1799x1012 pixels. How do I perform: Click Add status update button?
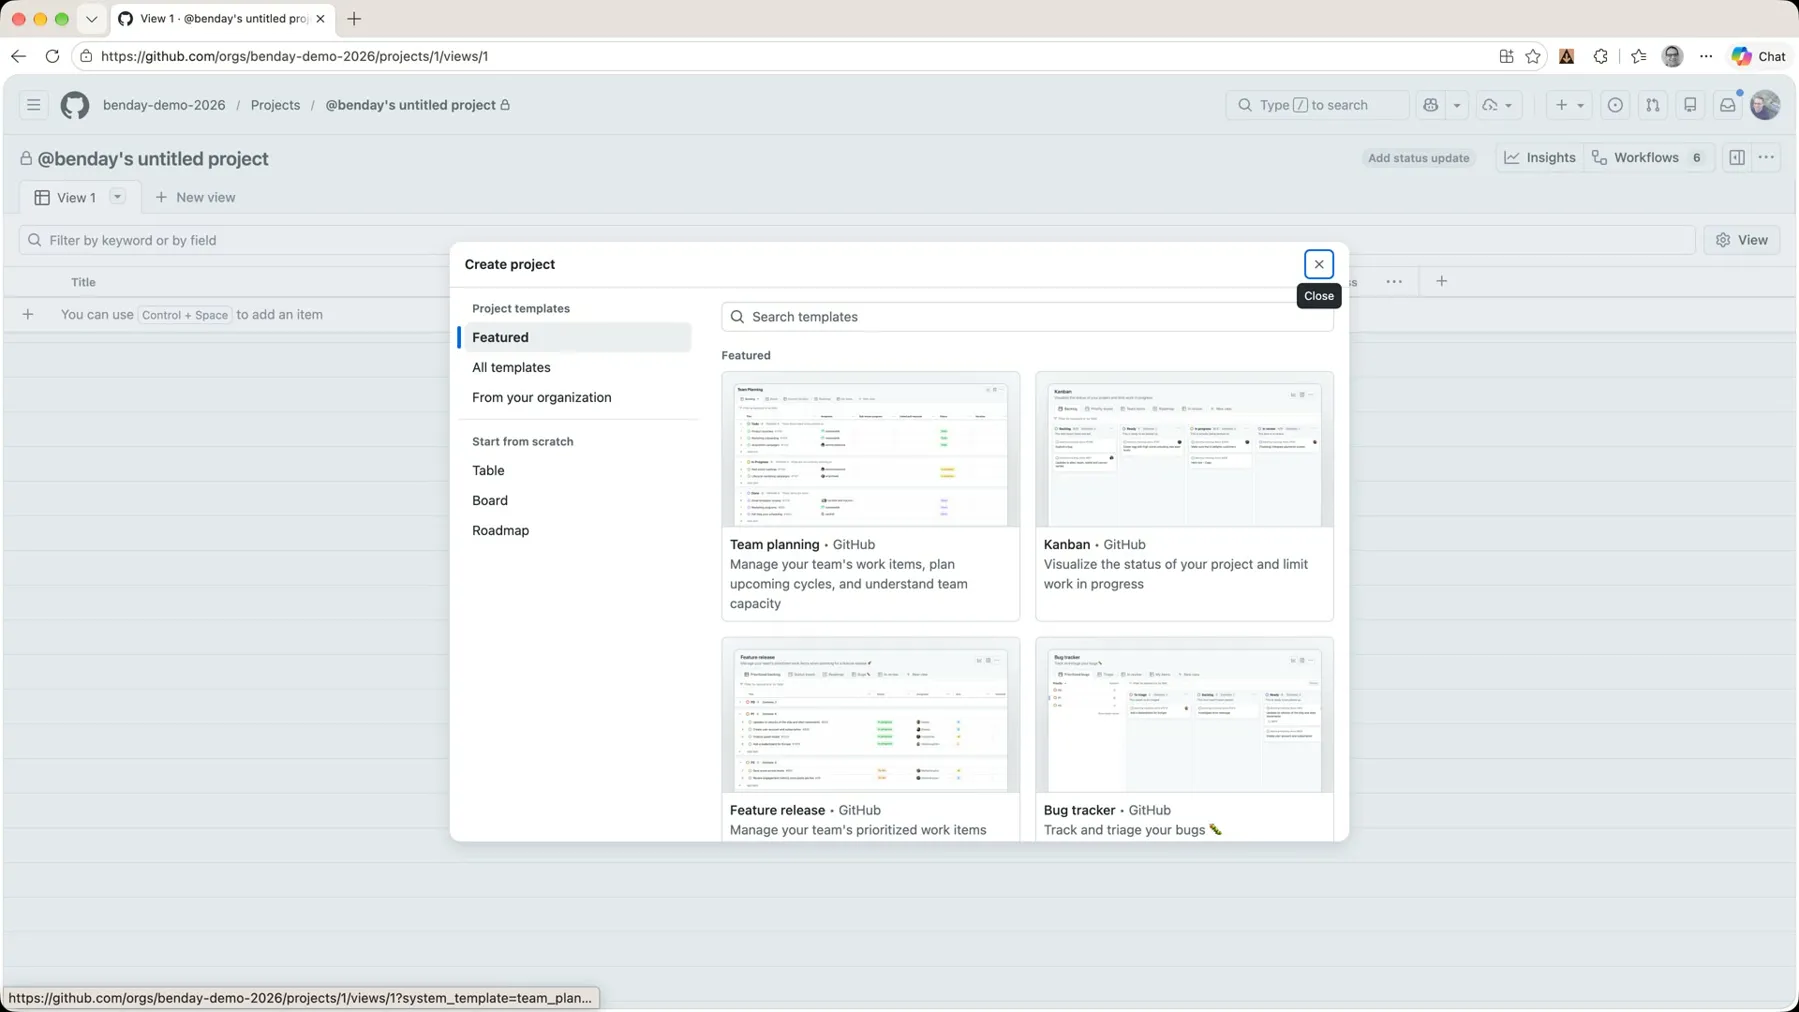[x=1418, y=158]
